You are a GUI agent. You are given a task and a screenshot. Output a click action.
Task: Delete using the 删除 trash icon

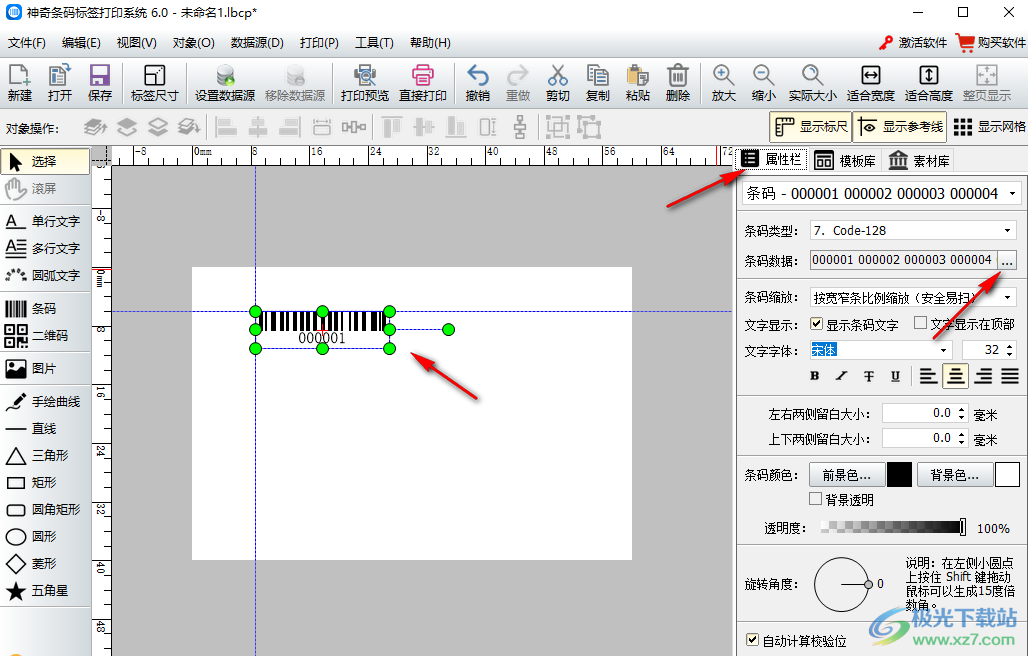point(678,83)
